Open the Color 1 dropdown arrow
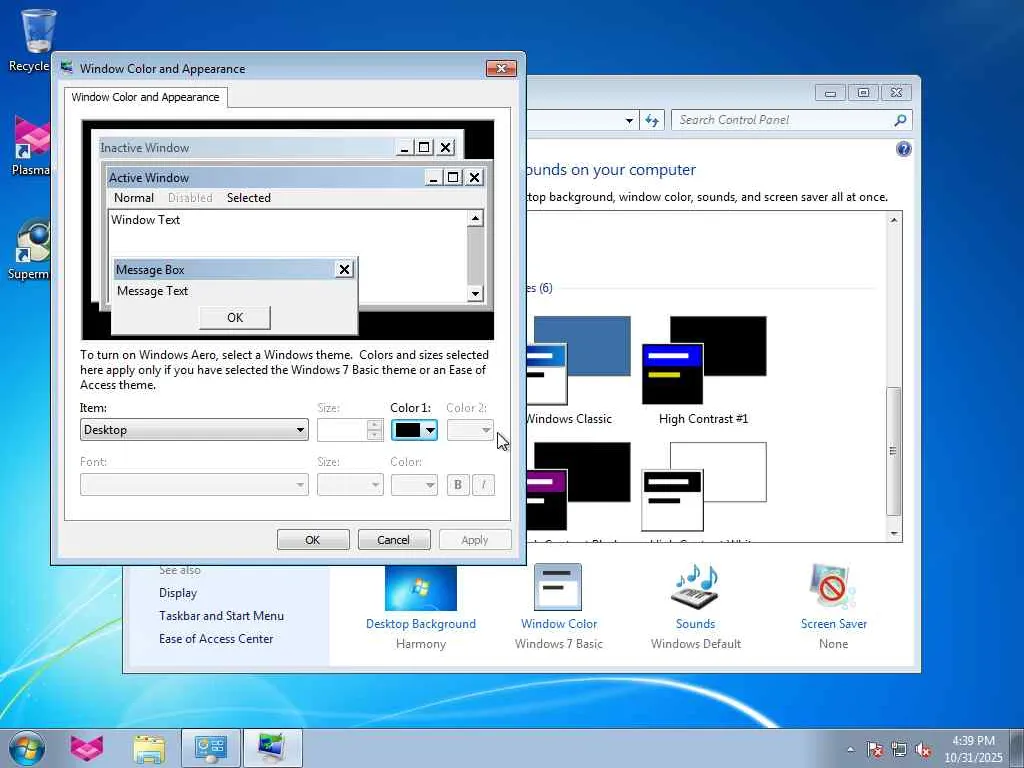Image resolution: width=1024 pixels, height=768 pixels. [x=430, y=430]
